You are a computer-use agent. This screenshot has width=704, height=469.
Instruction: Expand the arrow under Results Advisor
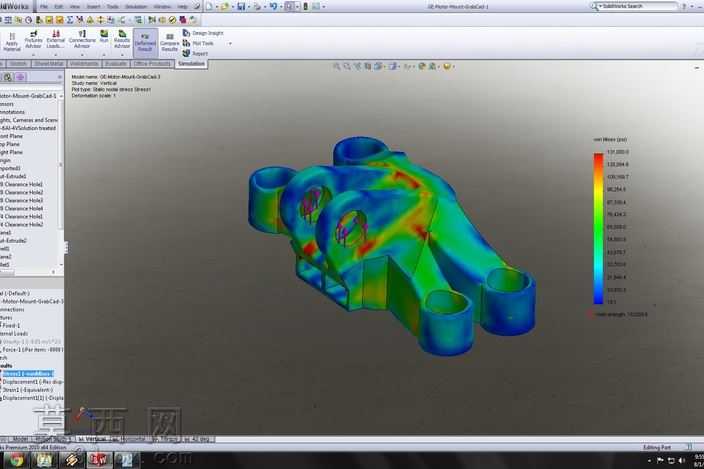[122, 55]
